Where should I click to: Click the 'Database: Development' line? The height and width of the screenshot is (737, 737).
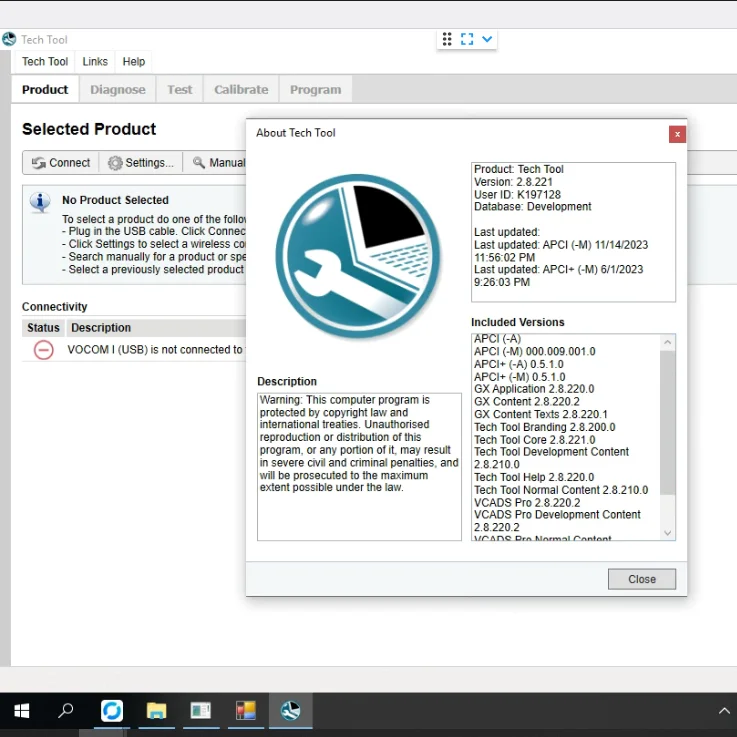point(533,207)
